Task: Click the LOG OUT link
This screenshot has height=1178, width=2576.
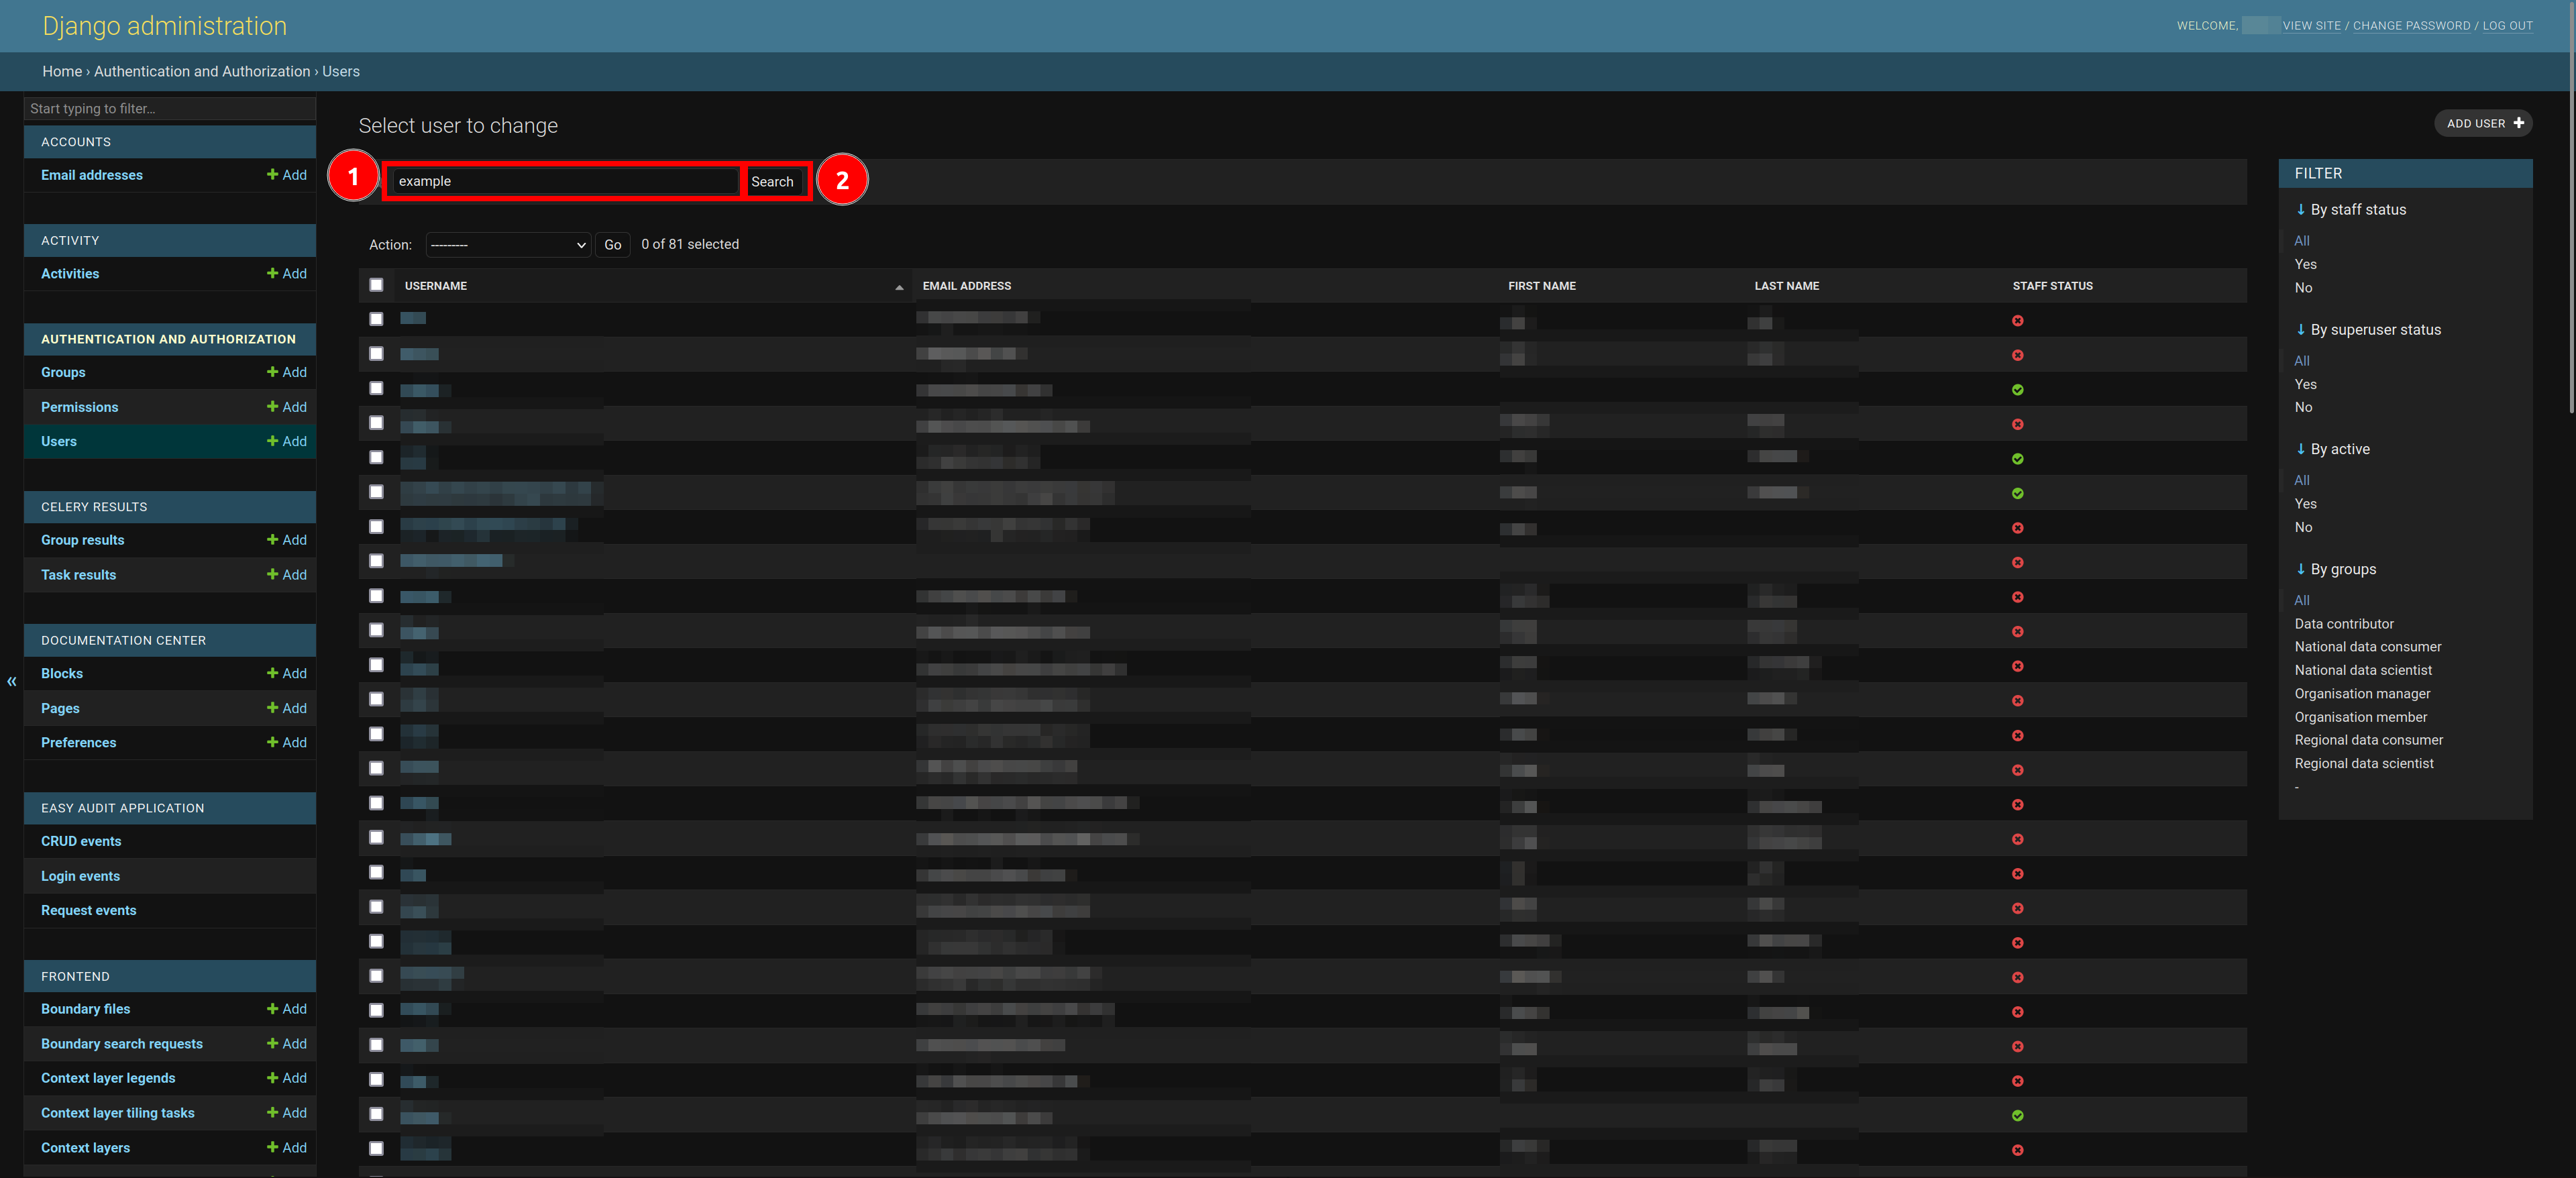Action: [x=2507, y=26]
